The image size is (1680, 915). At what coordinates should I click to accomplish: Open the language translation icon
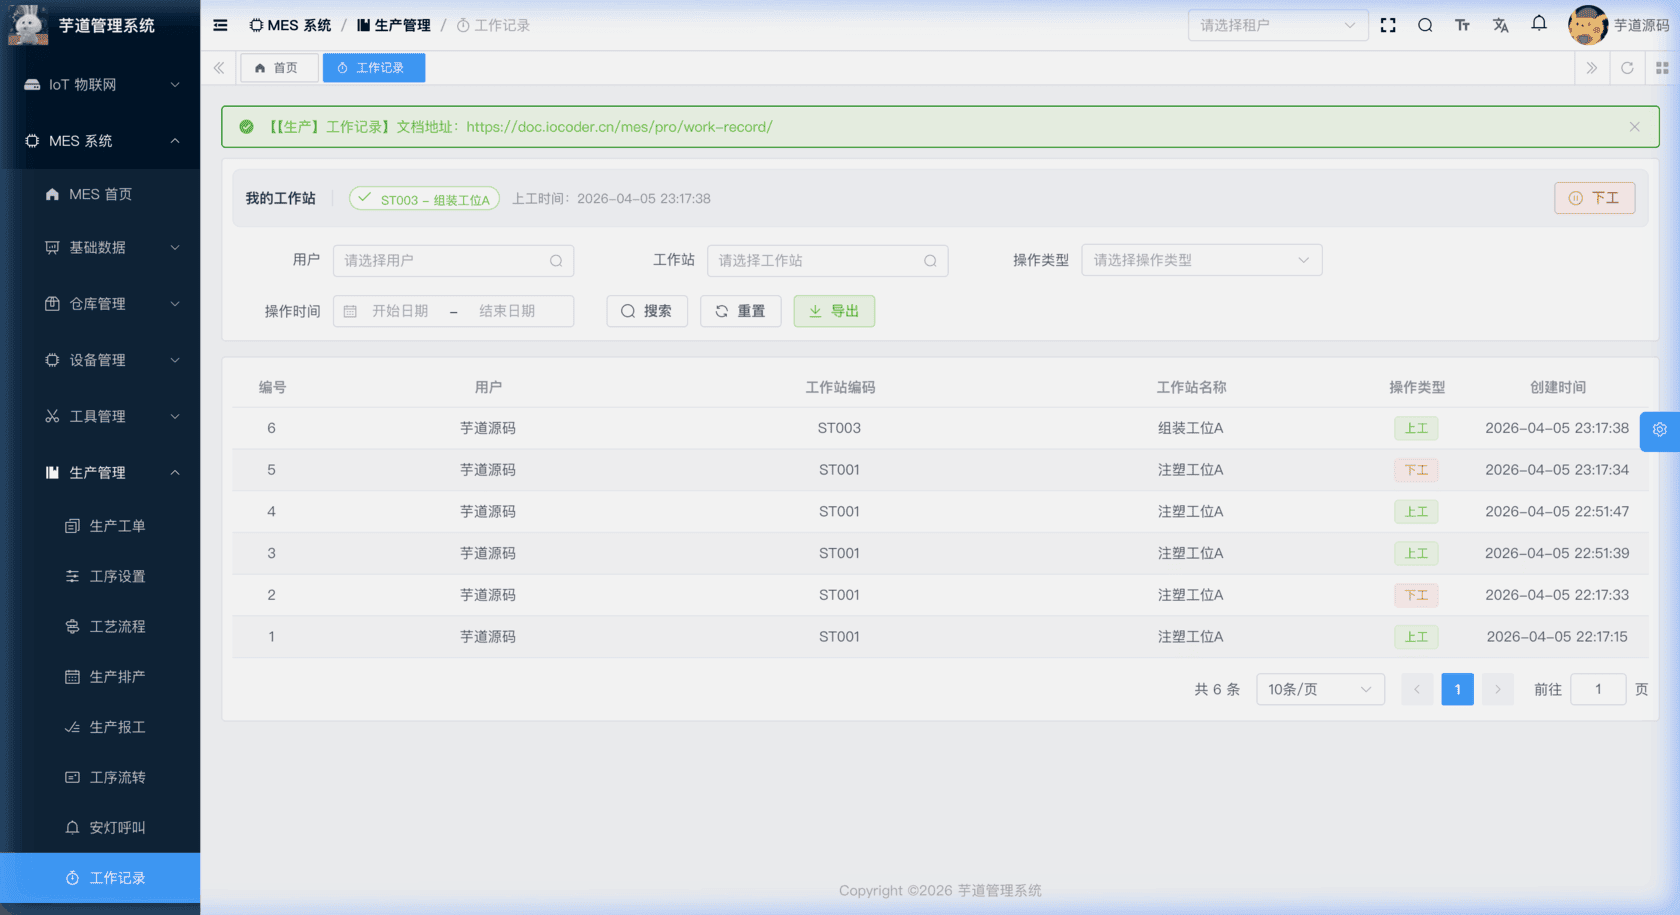1500,25
